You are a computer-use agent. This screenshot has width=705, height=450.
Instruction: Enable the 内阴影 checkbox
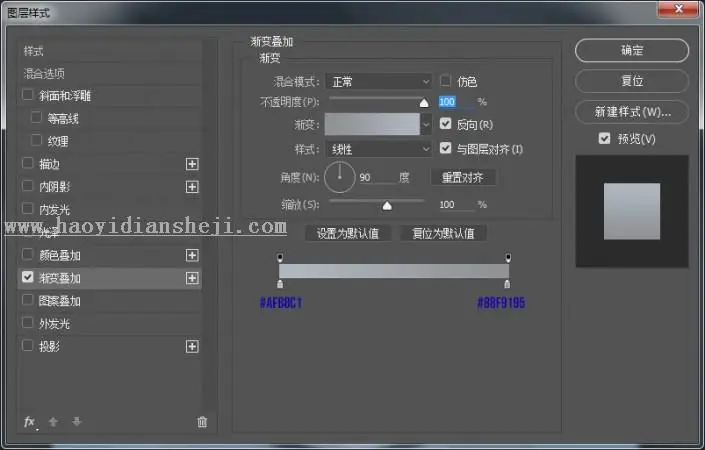pyautogui.click(x=27, y=186)
